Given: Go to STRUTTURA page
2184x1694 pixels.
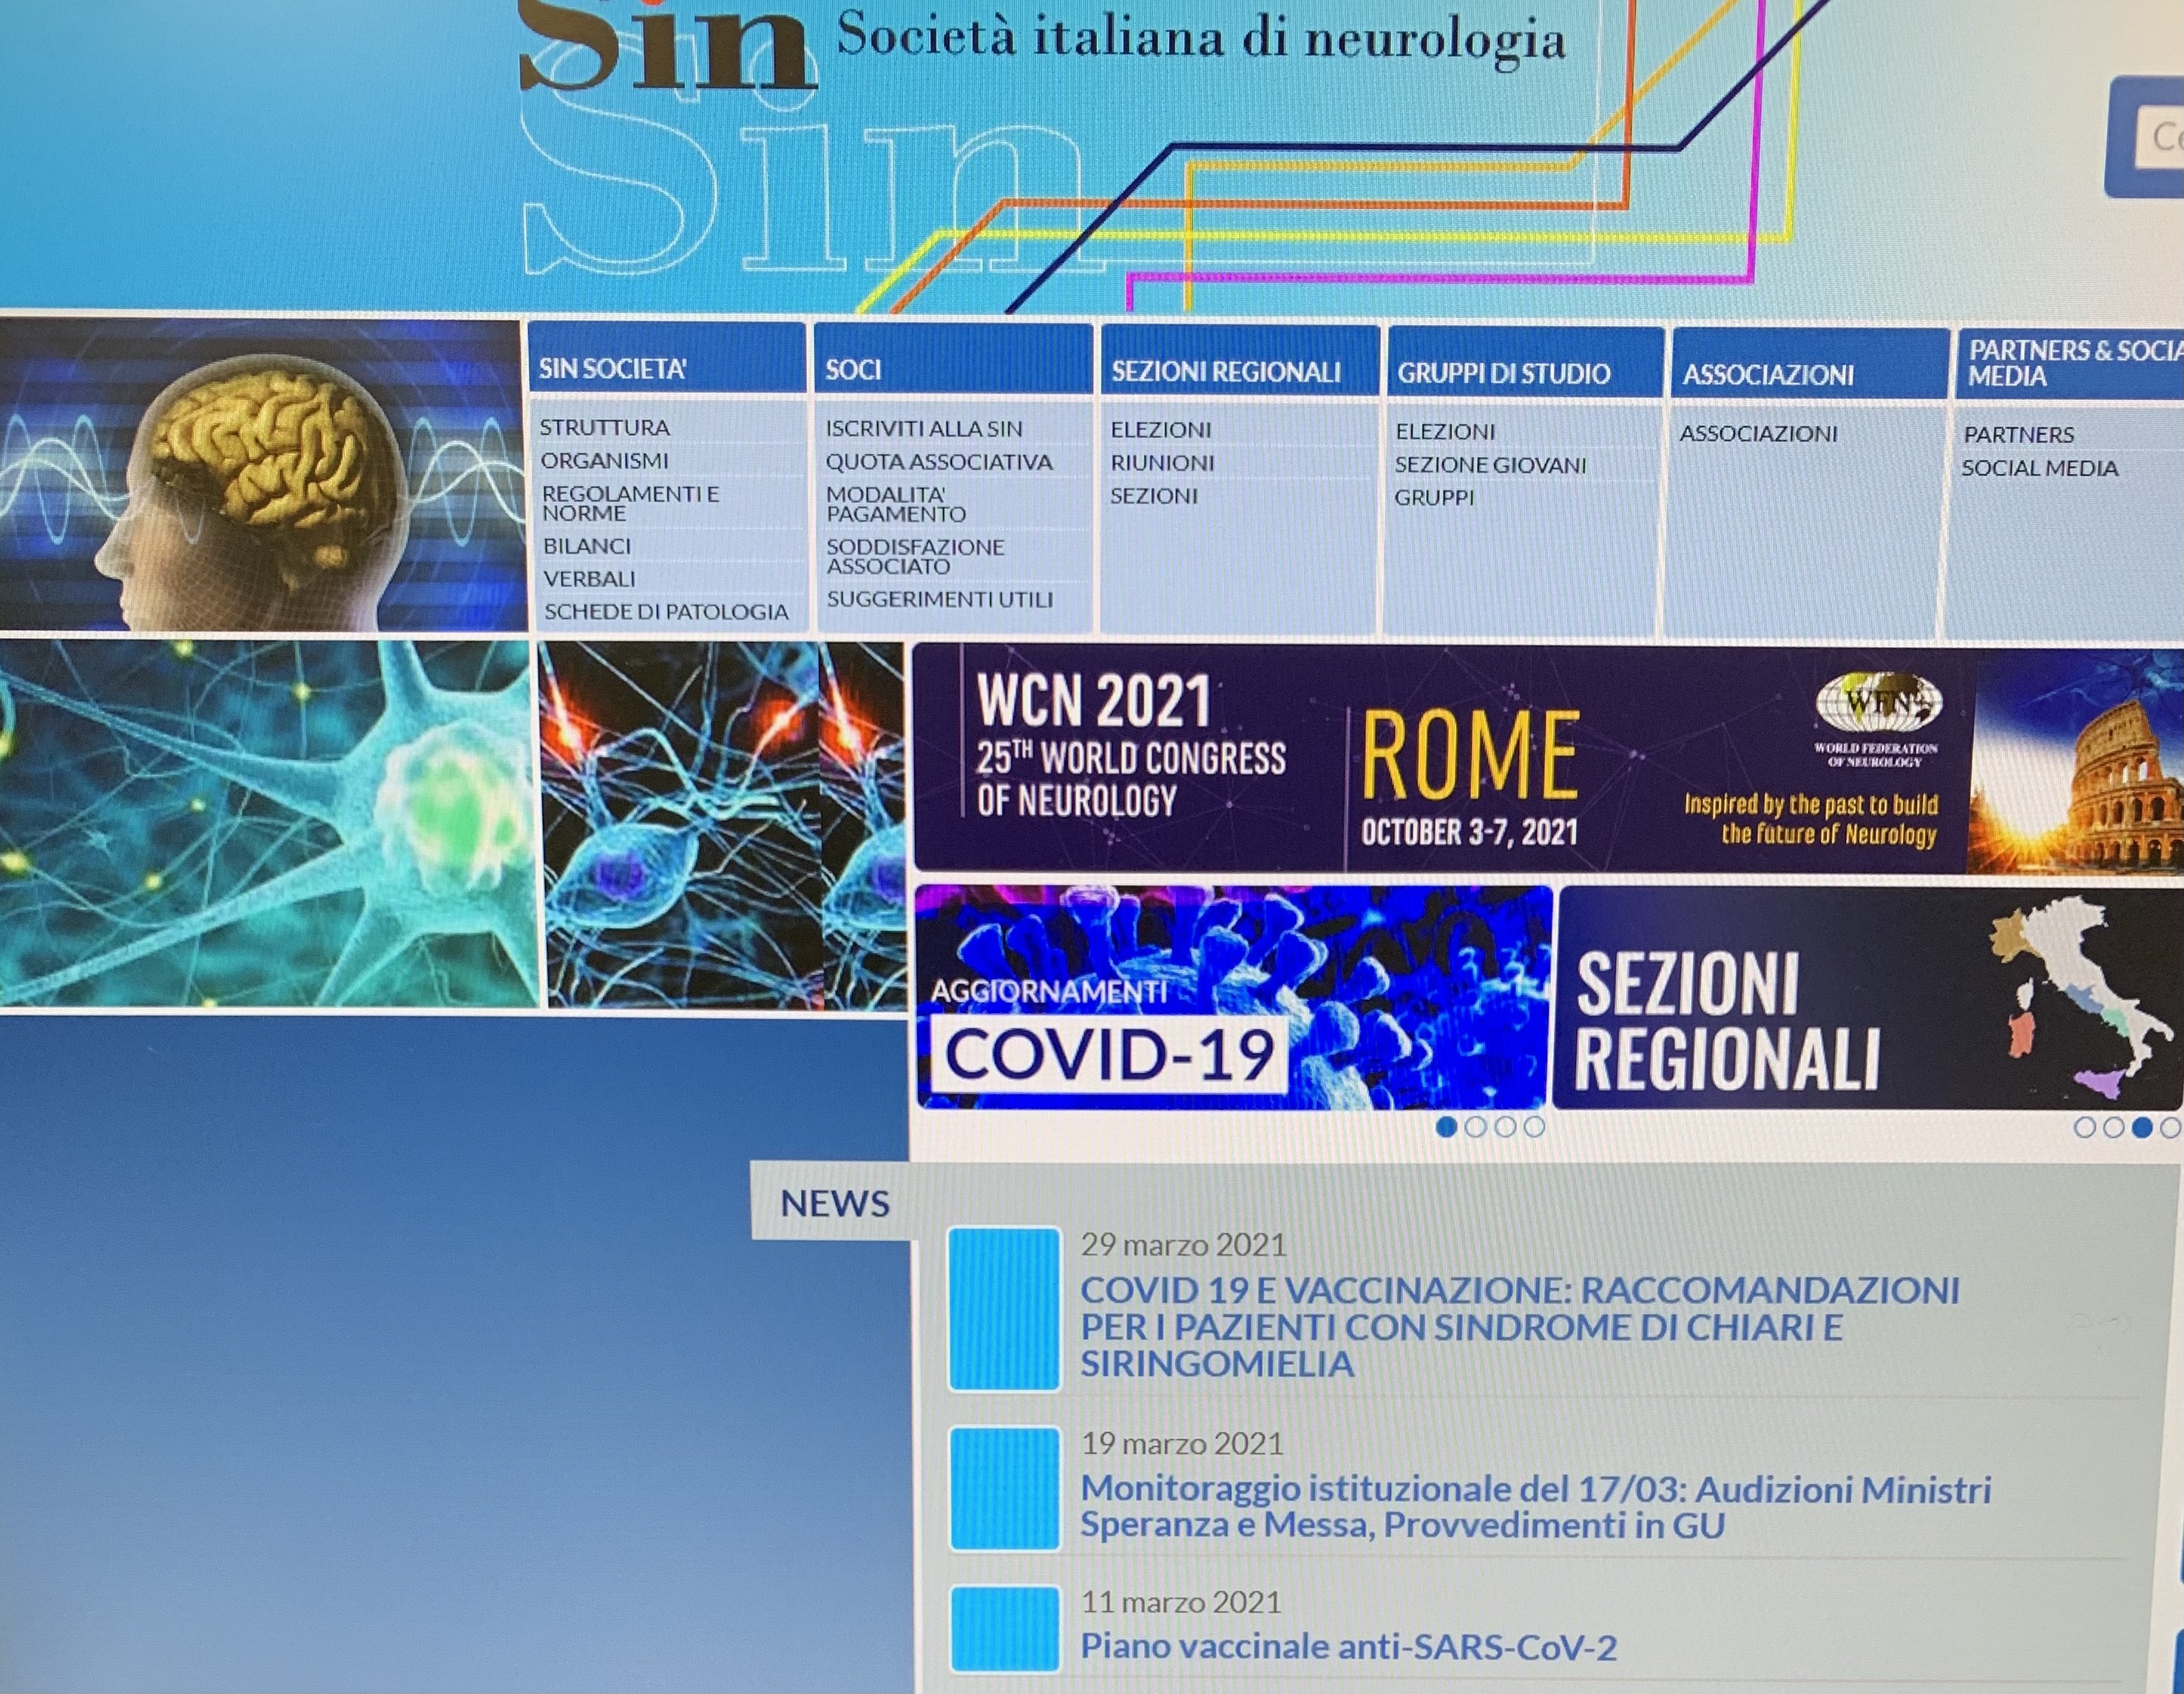Looking at the screenshot, I should coord(605,427).
